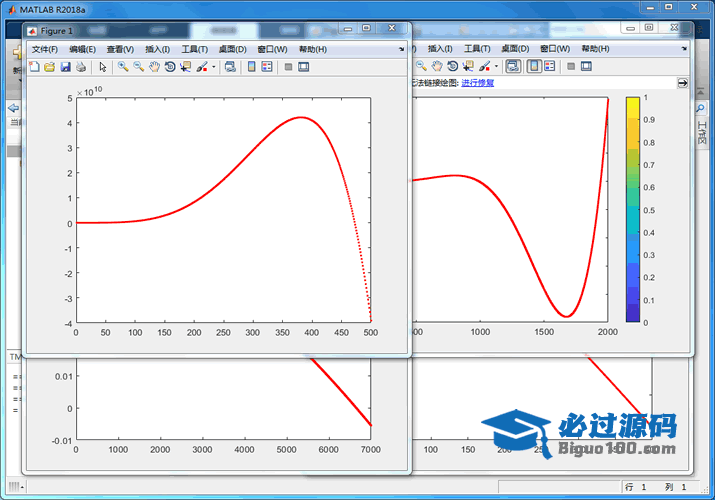Toggle Data Cursor tool in Figure 1
The width and height of the screenshot is (715, 500).
click(186, 67)
